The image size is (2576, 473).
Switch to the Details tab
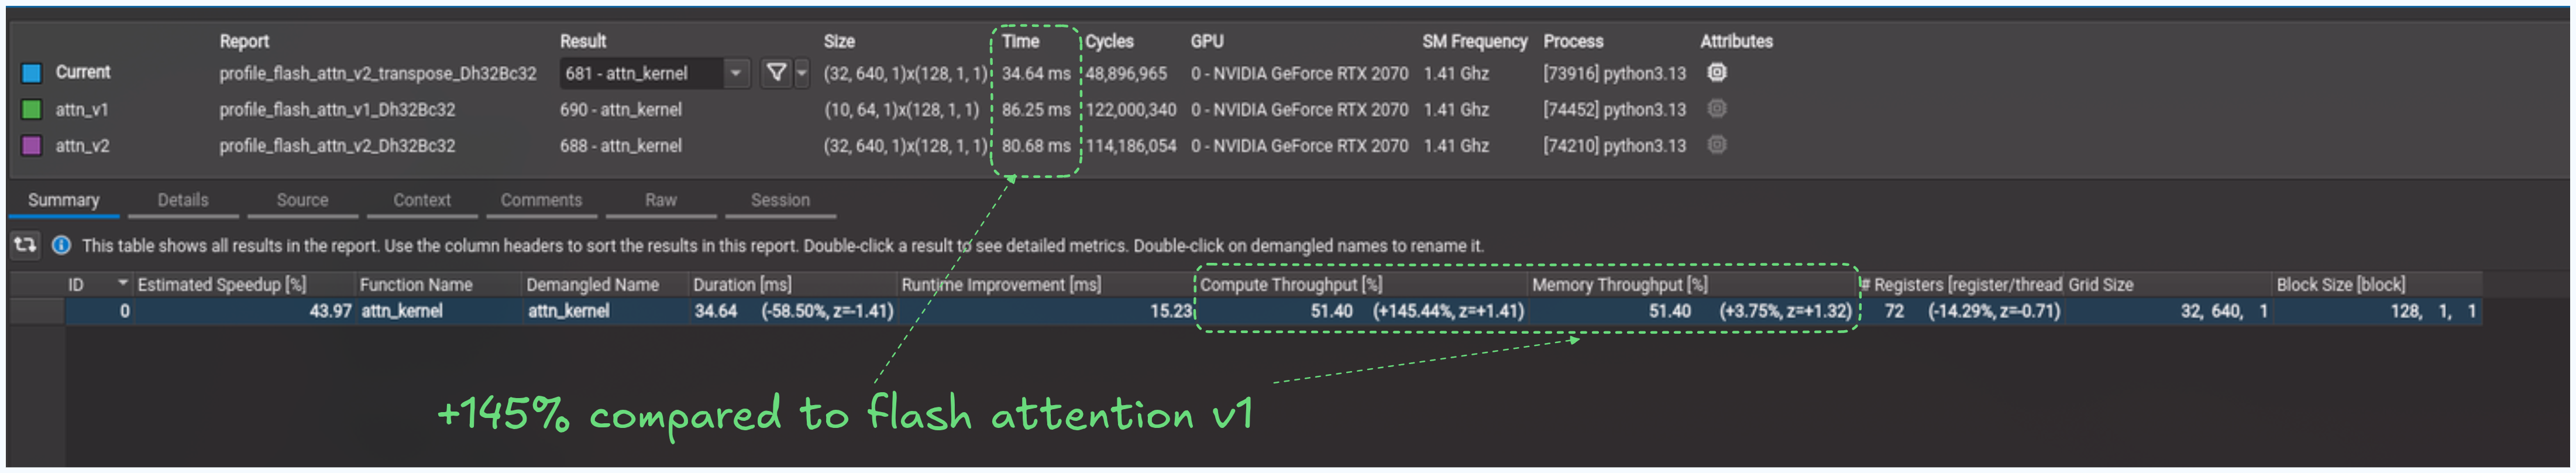coord(183,200)
